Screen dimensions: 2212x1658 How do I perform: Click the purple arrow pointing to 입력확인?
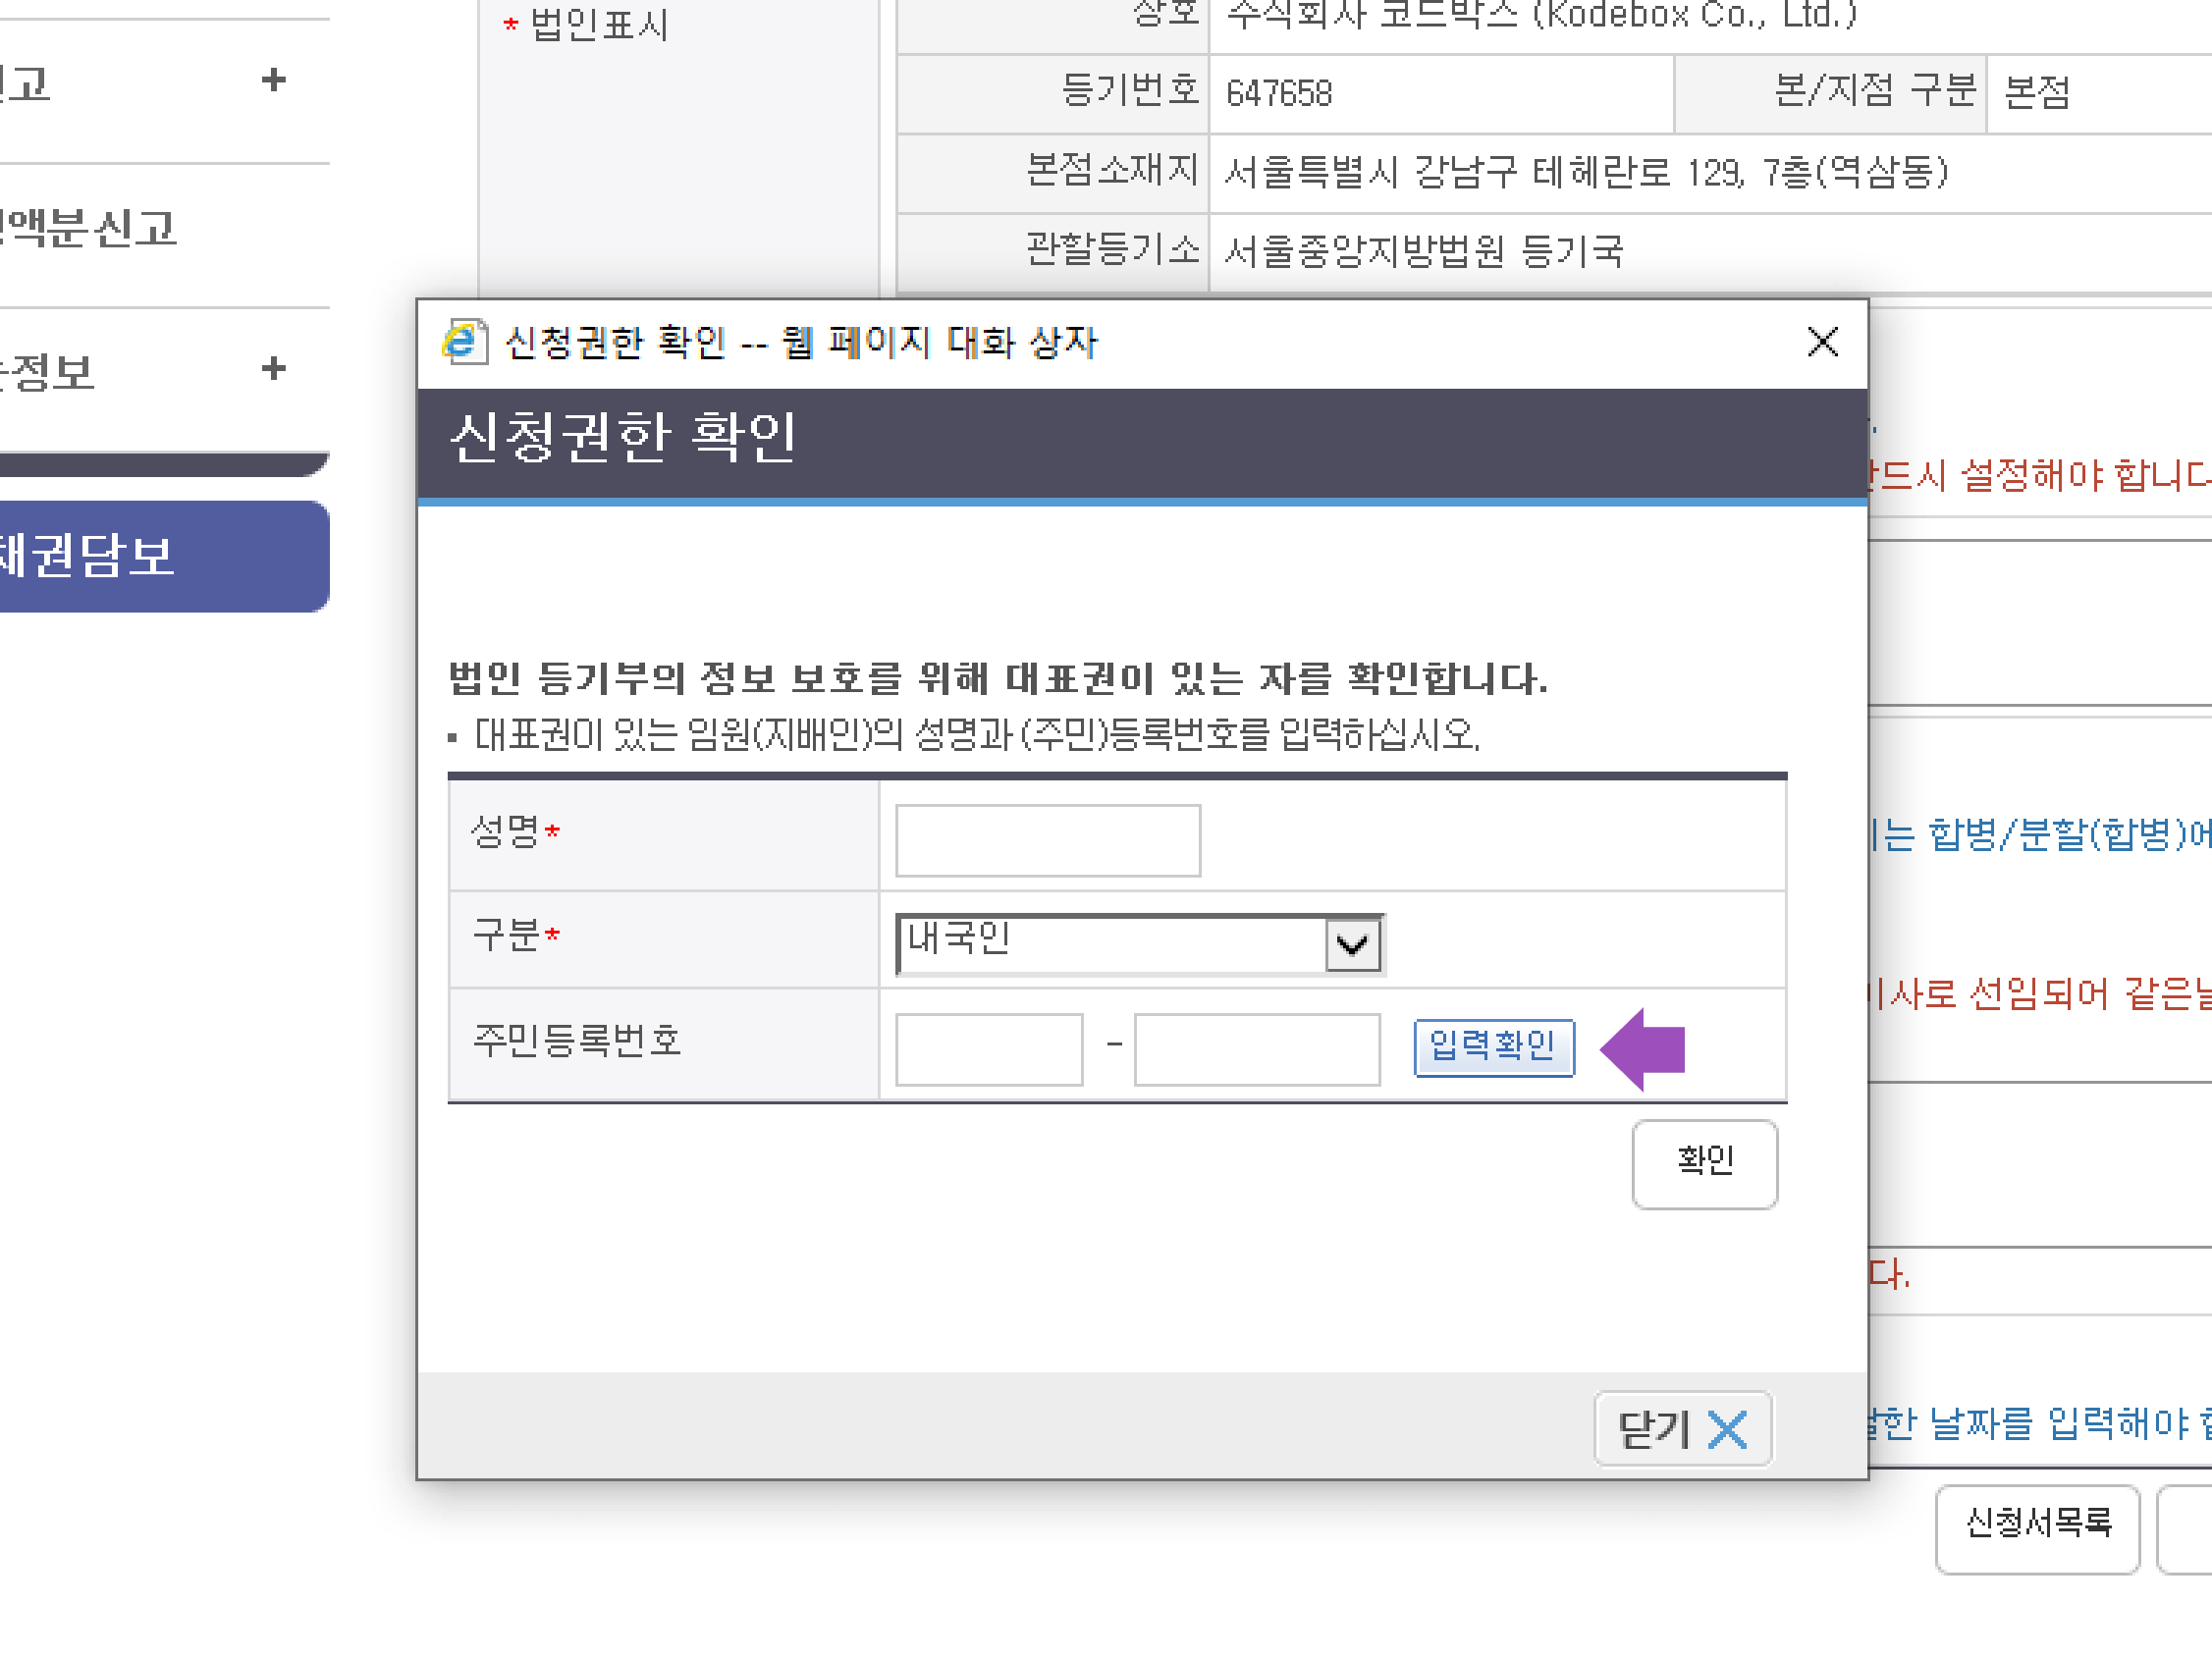pyautogui.click(x=1645, y=1047)
